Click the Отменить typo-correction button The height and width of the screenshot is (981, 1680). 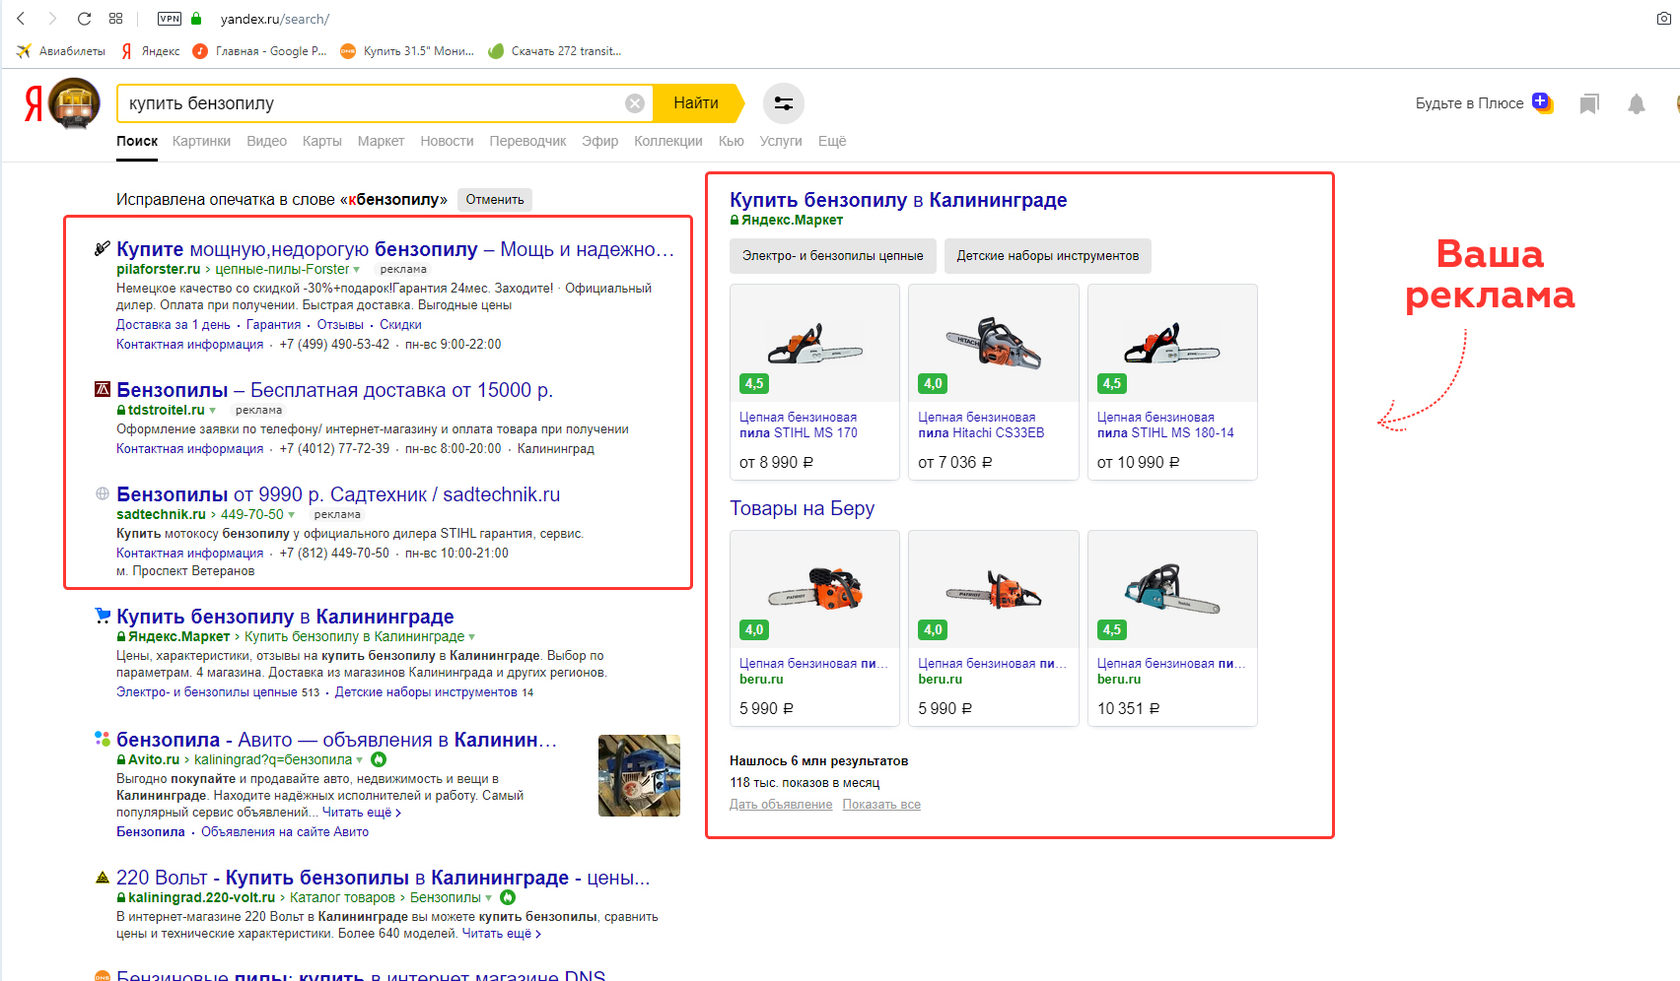[495, 199]
